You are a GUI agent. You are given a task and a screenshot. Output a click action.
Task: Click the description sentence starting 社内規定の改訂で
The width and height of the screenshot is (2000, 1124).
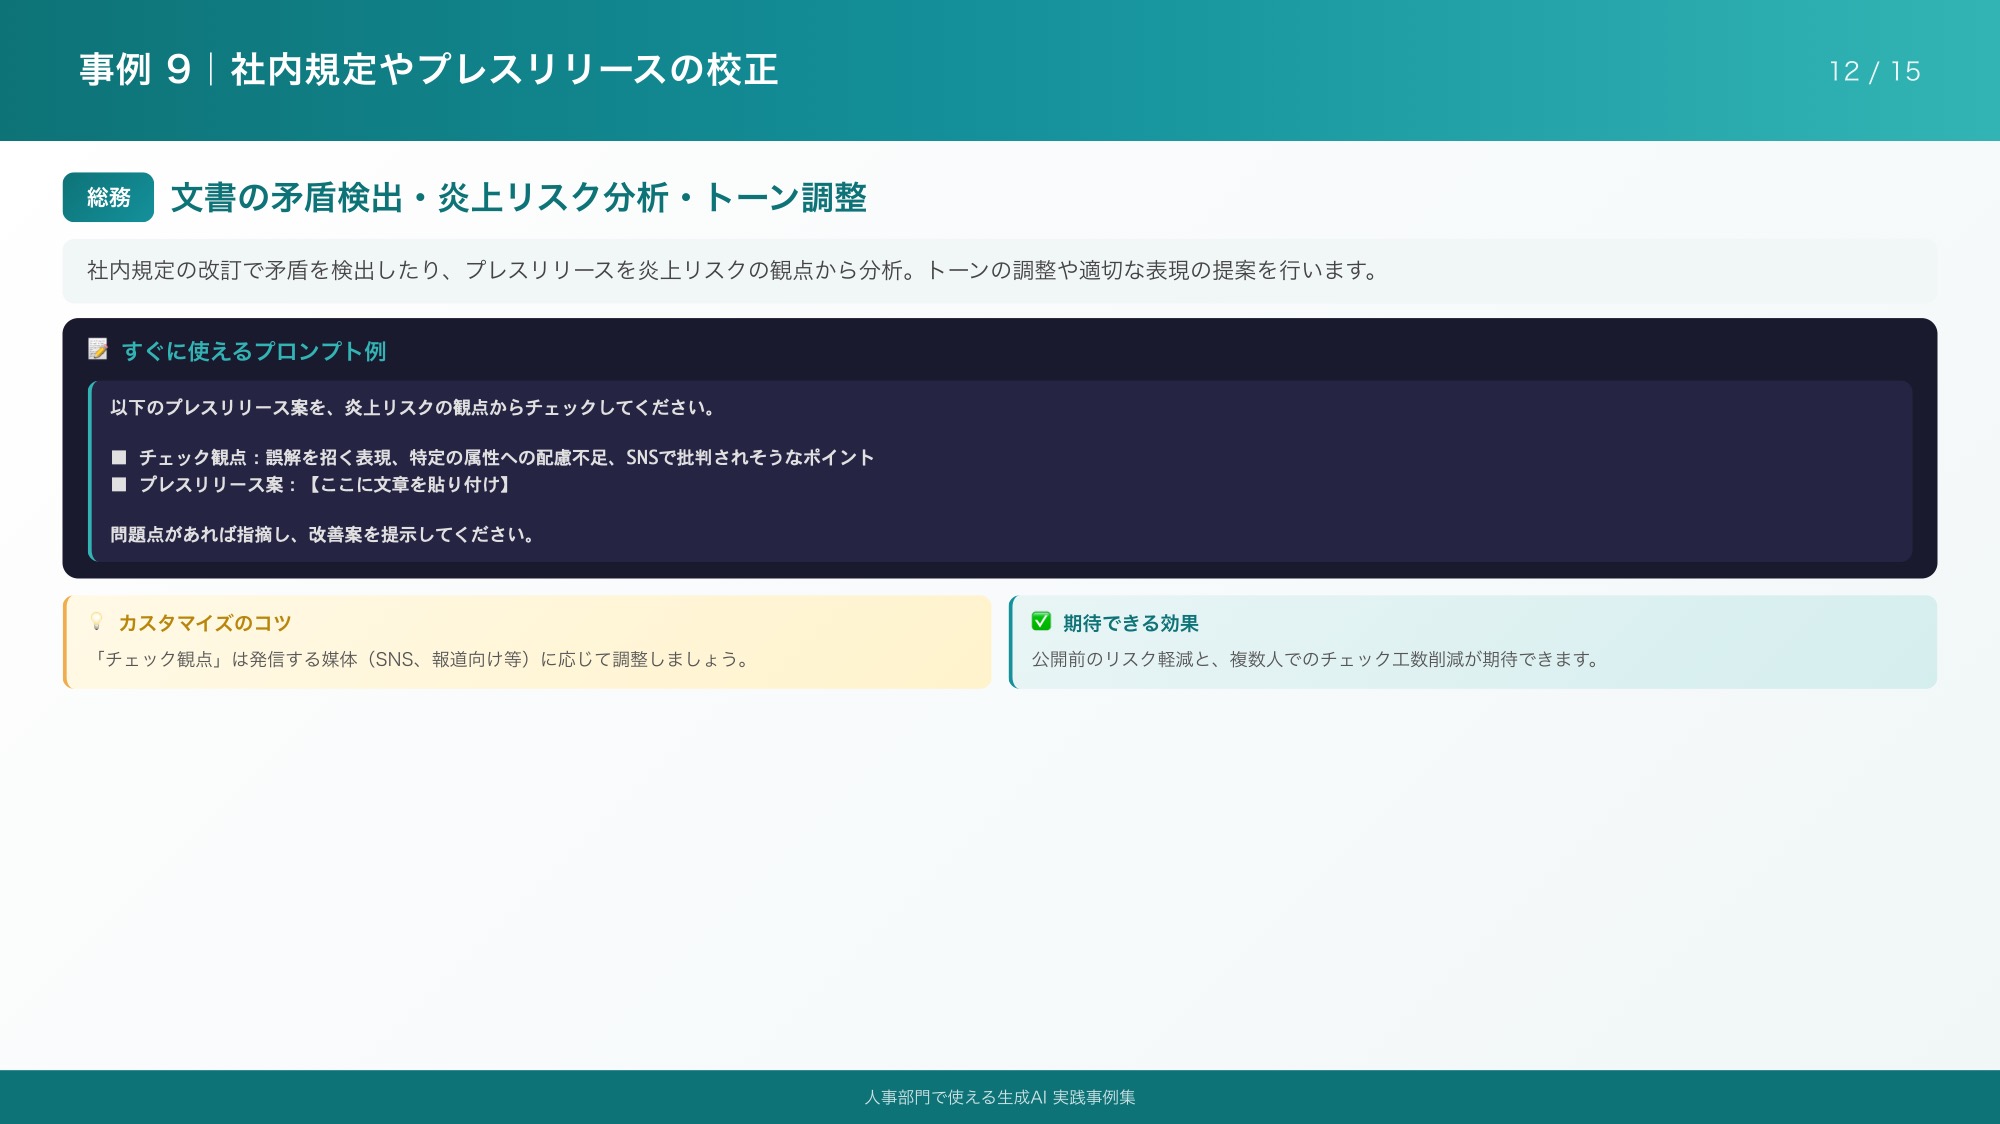(x=733, y=270)
